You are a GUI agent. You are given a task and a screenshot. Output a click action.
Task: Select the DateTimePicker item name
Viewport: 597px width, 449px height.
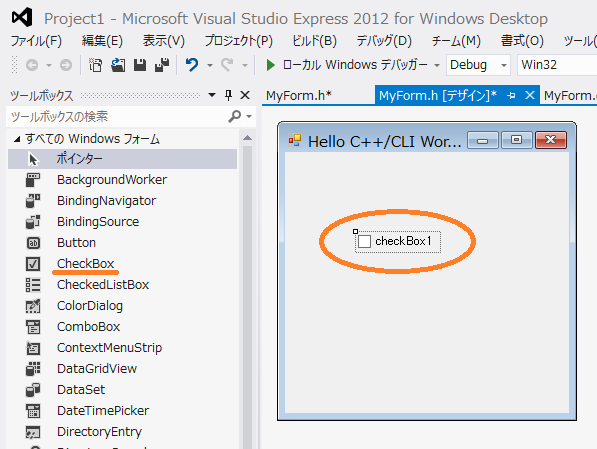(103, 411)
